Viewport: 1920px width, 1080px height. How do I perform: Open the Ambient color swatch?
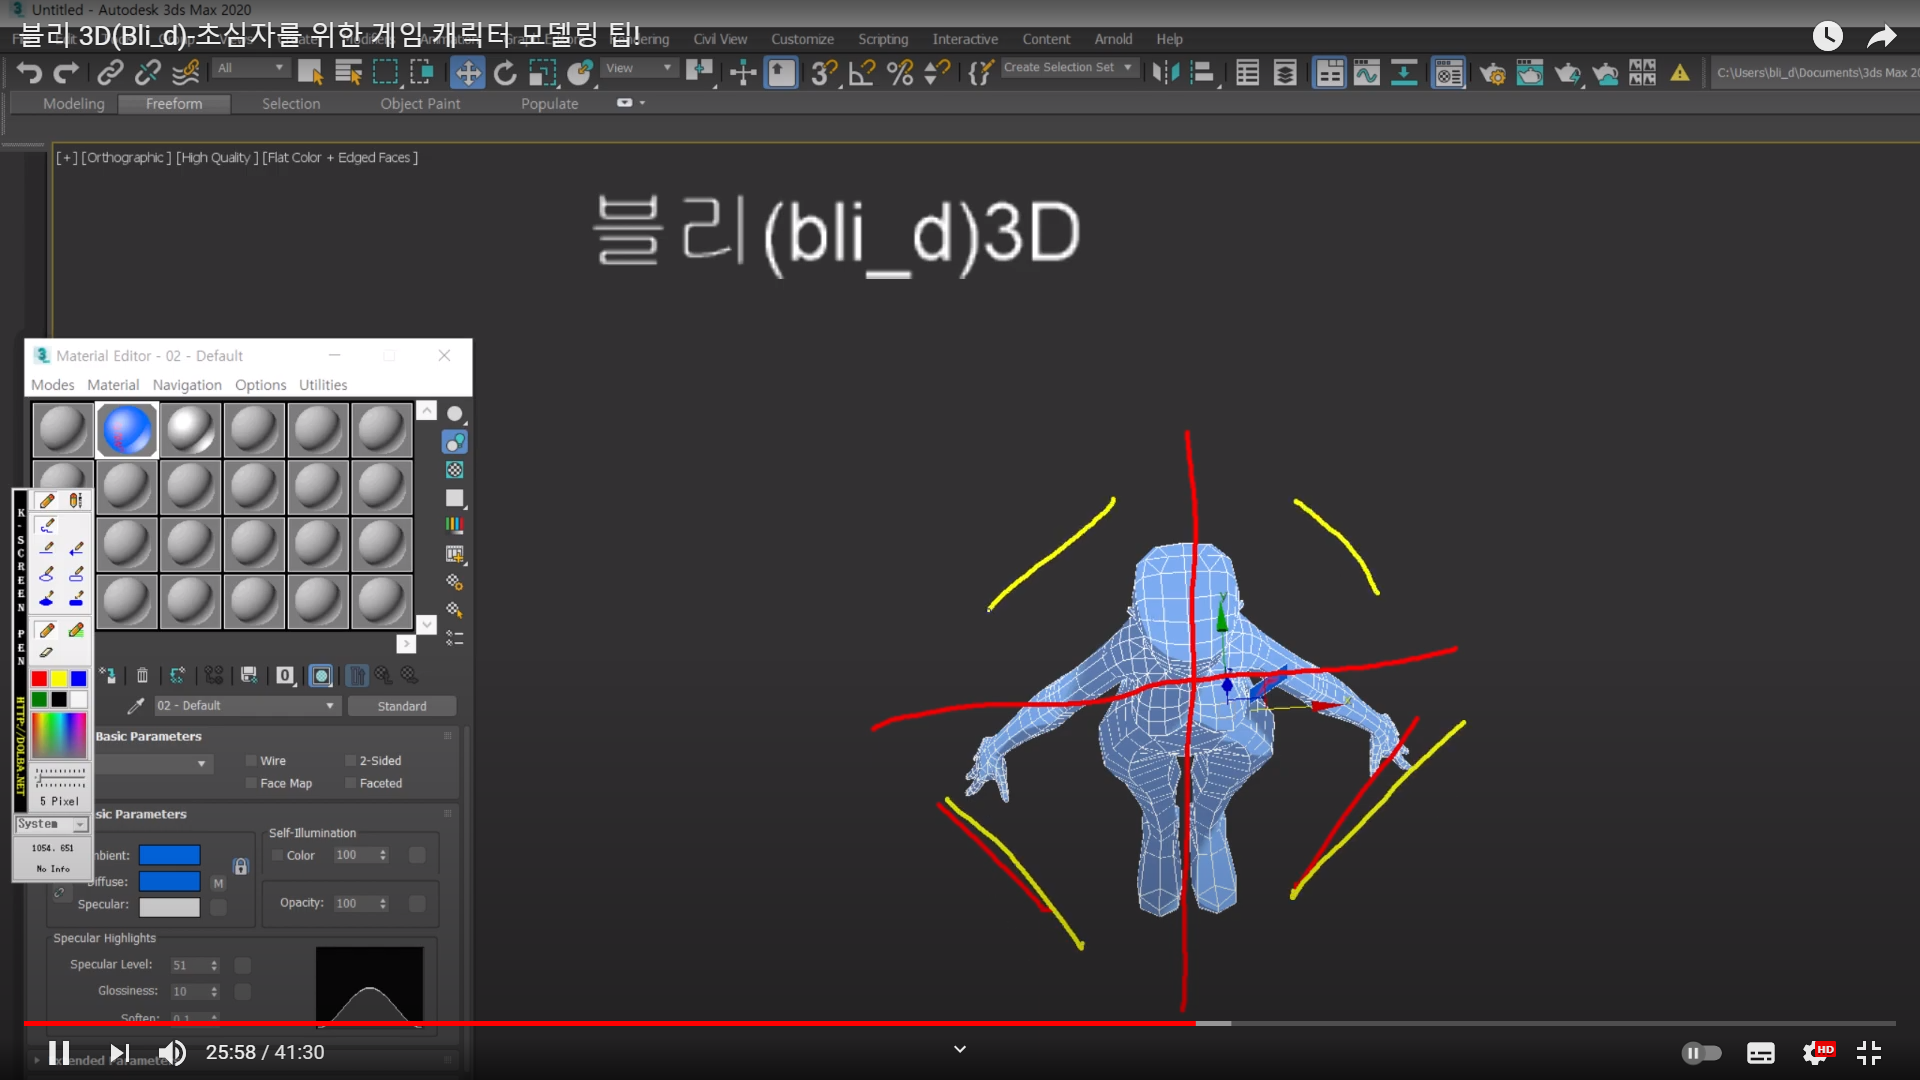coord(169,855)
